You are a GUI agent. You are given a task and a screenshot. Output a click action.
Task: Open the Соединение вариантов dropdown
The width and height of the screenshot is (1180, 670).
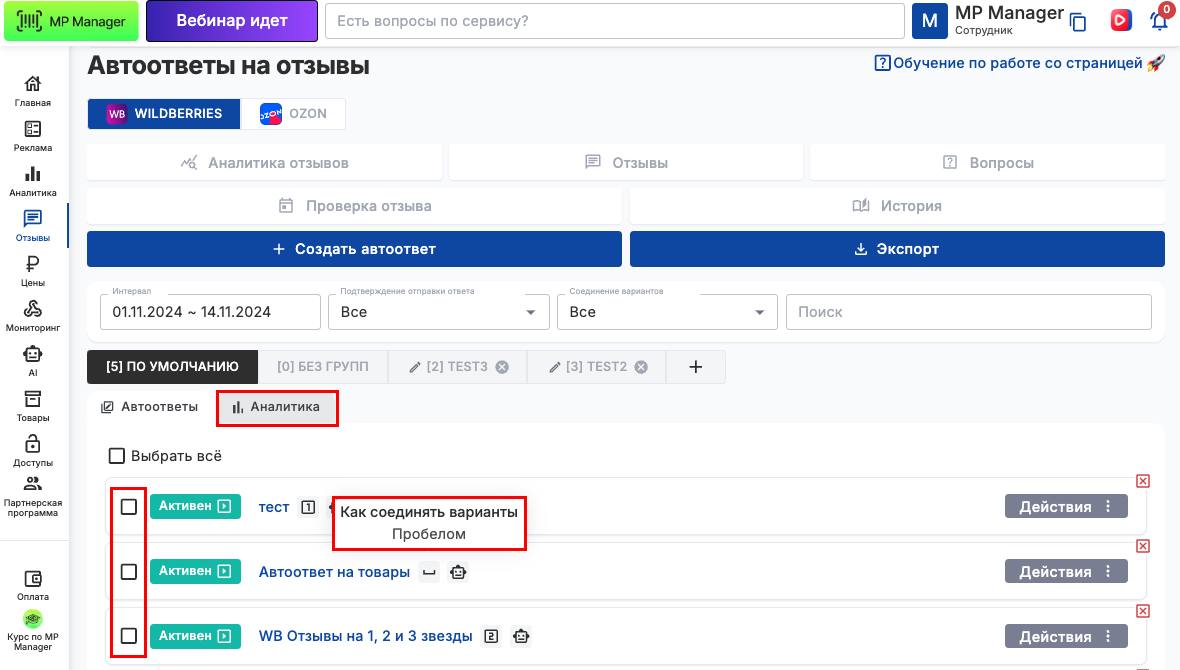tap(667, 312)
